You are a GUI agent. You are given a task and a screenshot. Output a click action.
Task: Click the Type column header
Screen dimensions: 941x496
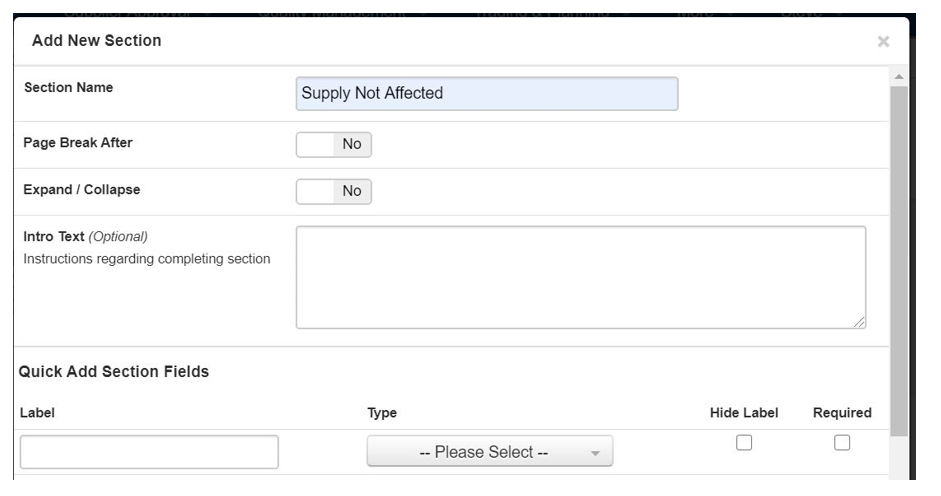click(x=382, y=413)
